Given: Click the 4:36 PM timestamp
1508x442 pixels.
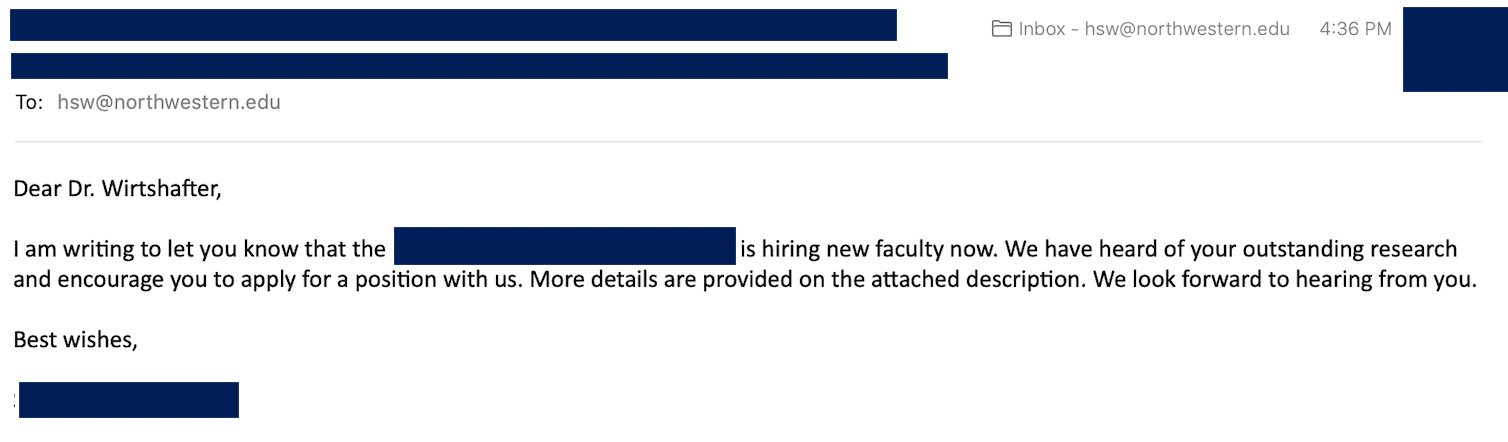Looking at the screenshot, I should tap(1355, 29).
